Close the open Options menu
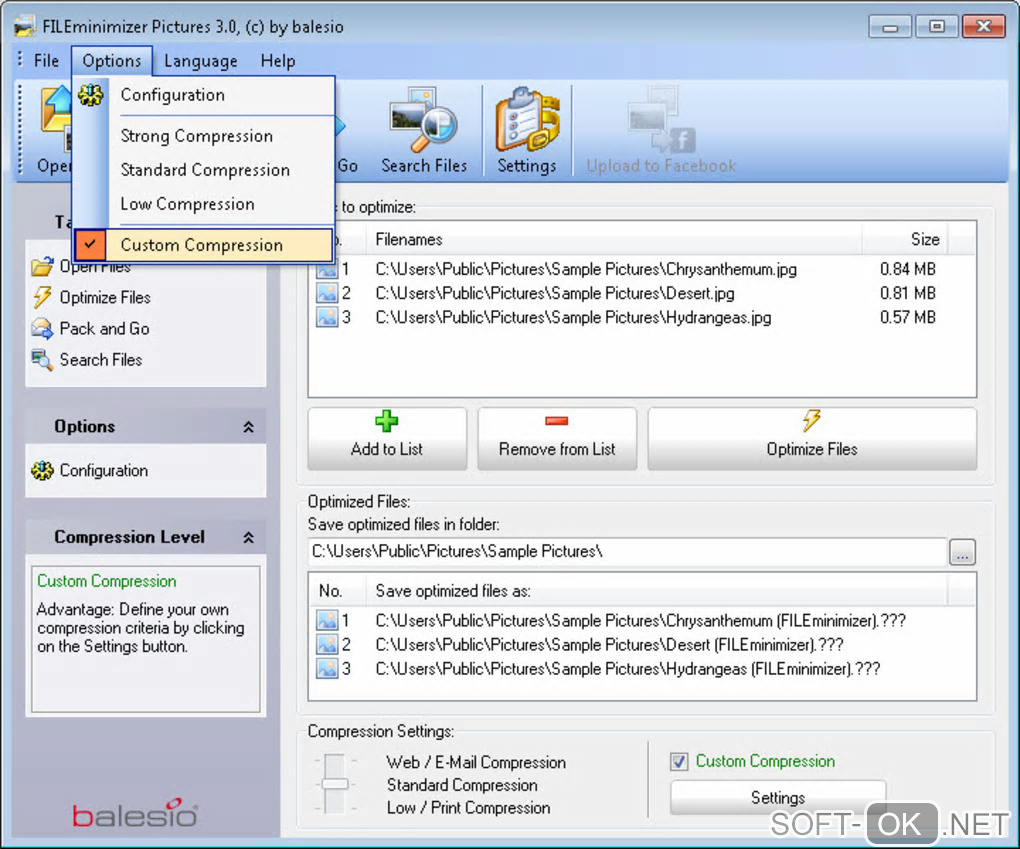Screen dimensions: 1020x849 [x=112, y=61]
